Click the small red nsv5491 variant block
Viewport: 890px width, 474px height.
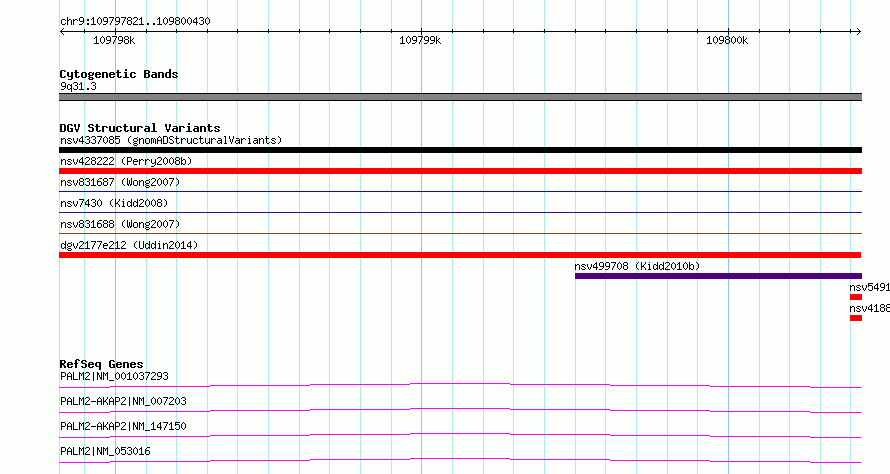coord(856,297)
